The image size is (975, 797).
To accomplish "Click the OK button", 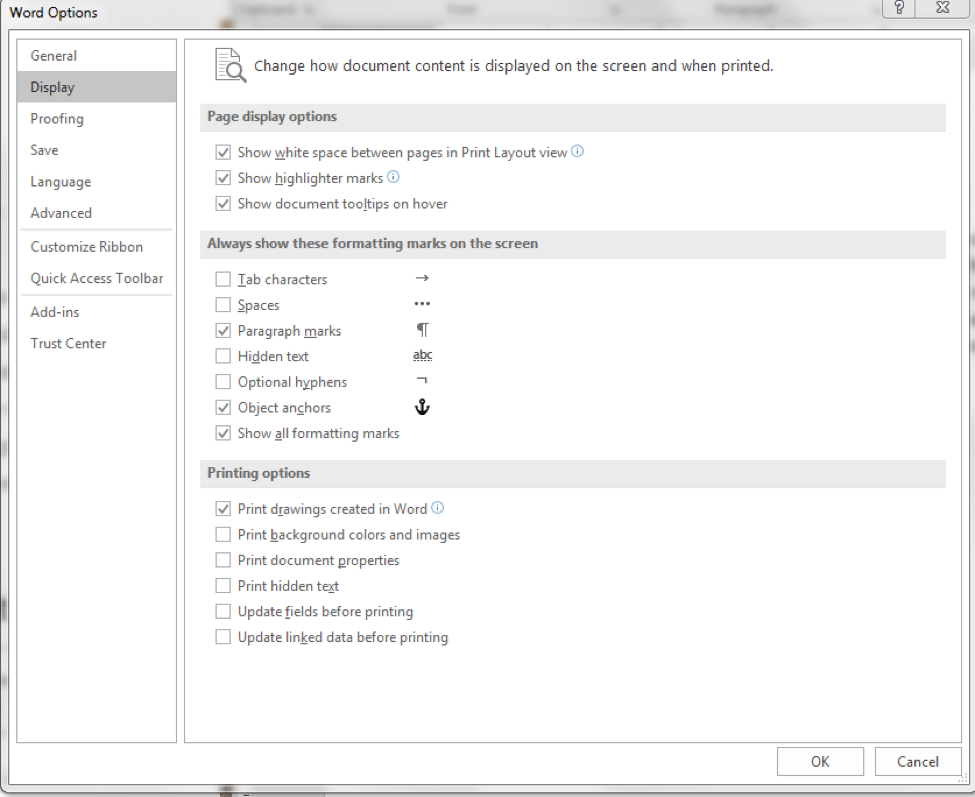I will [x=820, y=761].
